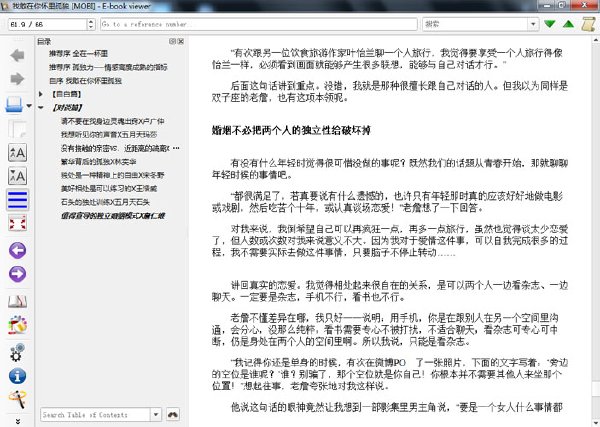Viewport: 600px width, 427px height.
Task: Click the page position field 61.9 / 66
Action: [48, 24]
